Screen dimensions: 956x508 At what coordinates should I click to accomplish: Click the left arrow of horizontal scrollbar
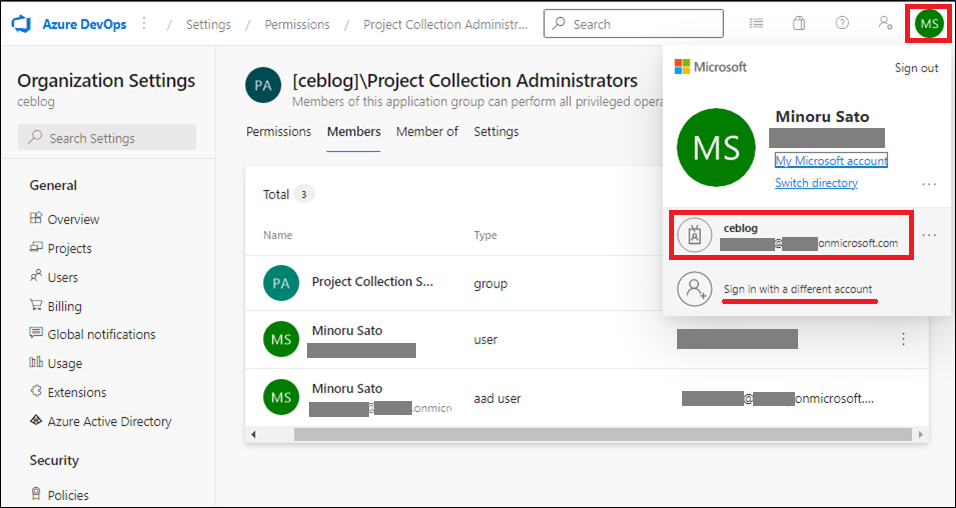point(254,434)
